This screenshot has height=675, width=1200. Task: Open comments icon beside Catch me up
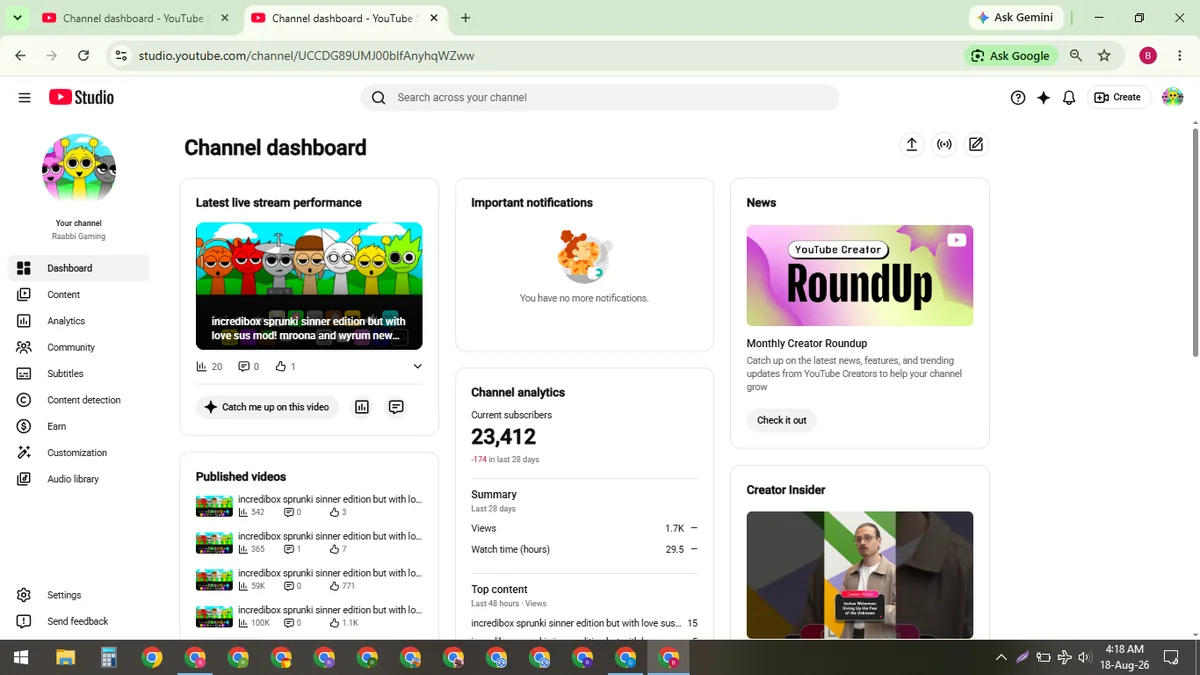pos(396,407)
